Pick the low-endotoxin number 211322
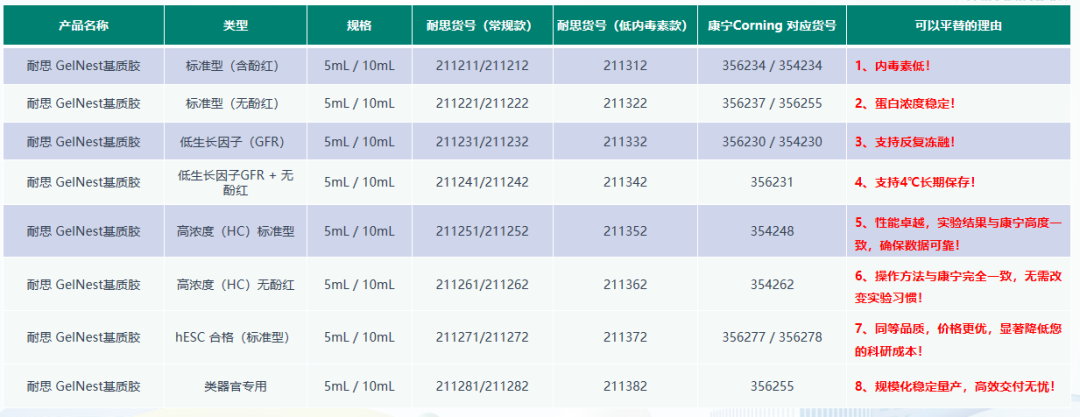1080x417 pixels. point(625,103)
